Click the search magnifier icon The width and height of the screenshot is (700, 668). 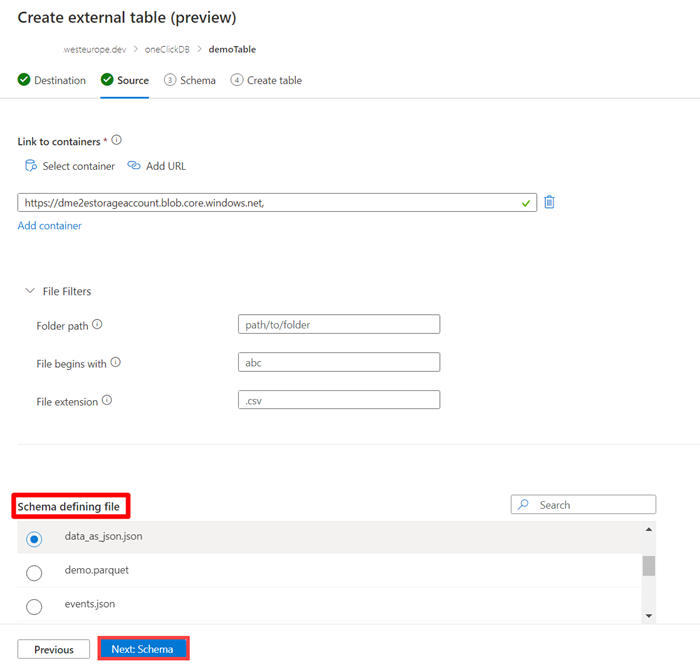(524, 505)
